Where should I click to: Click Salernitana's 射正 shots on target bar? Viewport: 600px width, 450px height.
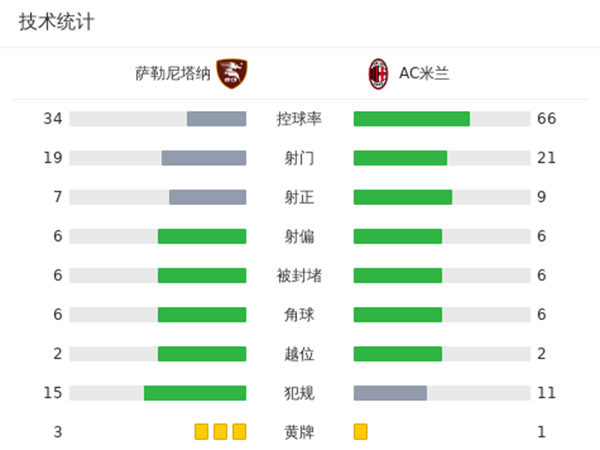click(x=207, y=197)
